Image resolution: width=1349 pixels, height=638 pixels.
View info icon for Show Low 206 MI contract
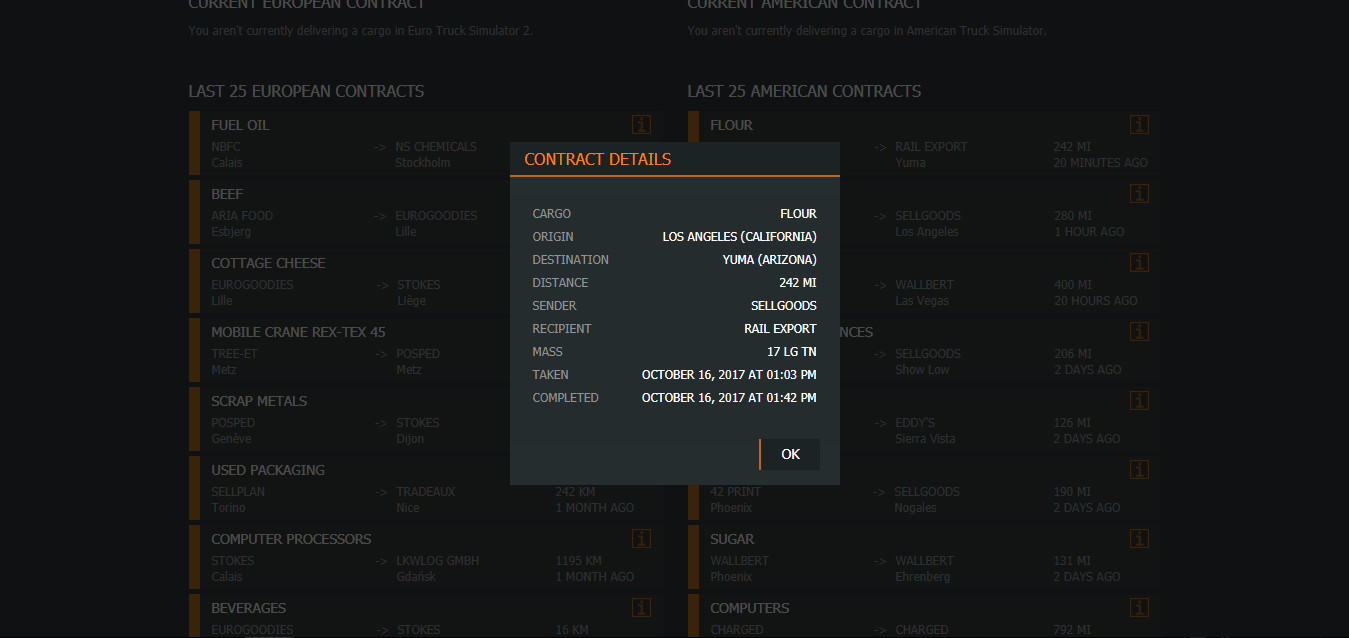coord(1139,332)
